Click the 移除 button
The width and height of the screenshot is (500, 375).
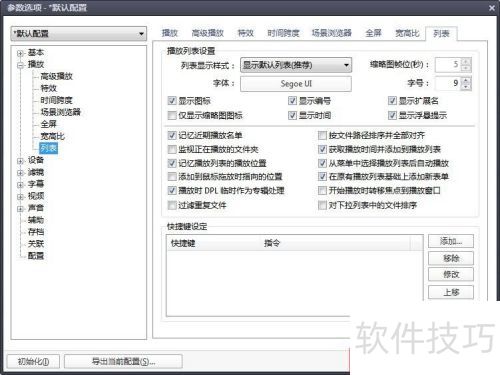click(x=451, y=258)
